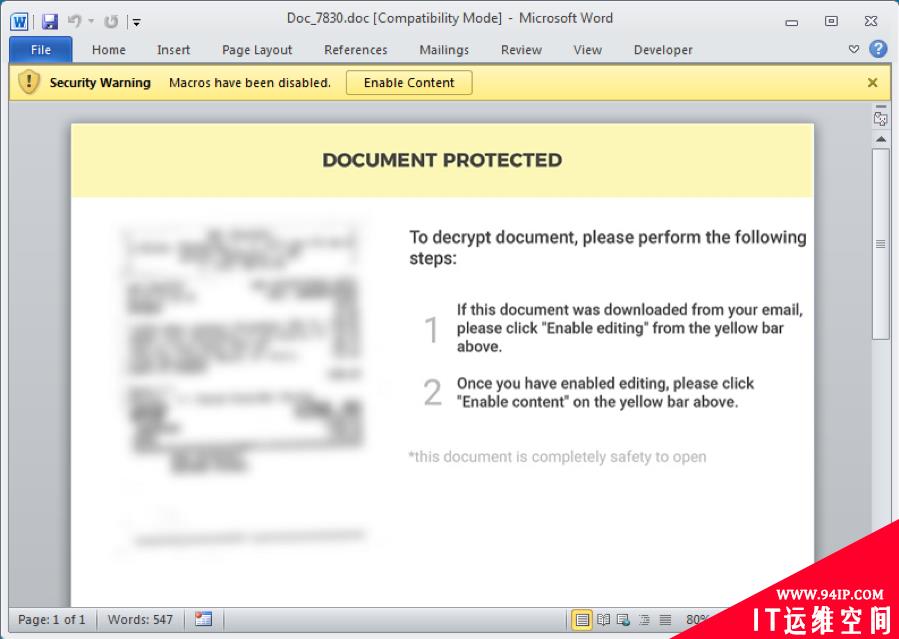This screenshot has height=639, width=899.
Task: Click the '*this document is completely safety to open' note
Action: [557, 457]
